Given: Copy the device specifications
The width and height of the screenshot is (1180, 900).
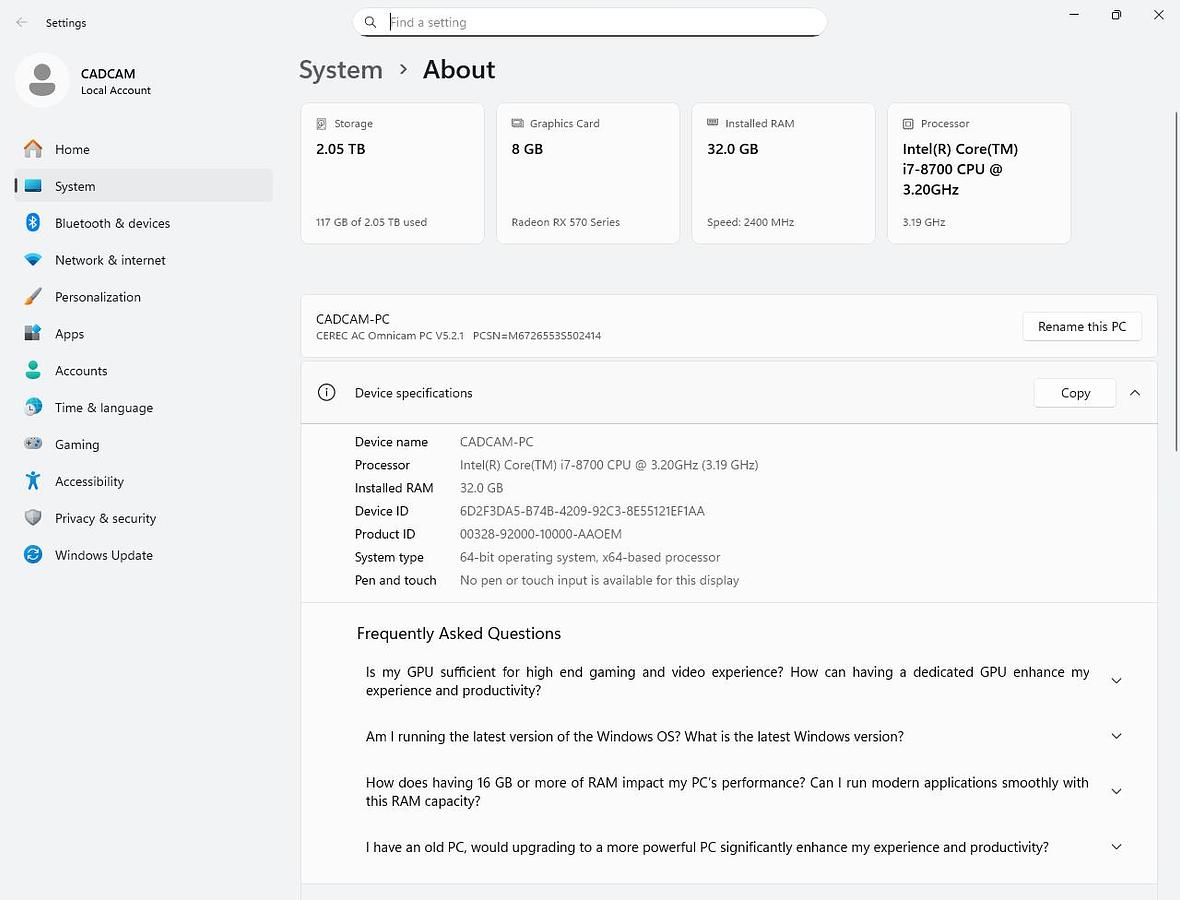Looking at the screenshot, I should pyautogui.click(x=1074, y=393).
